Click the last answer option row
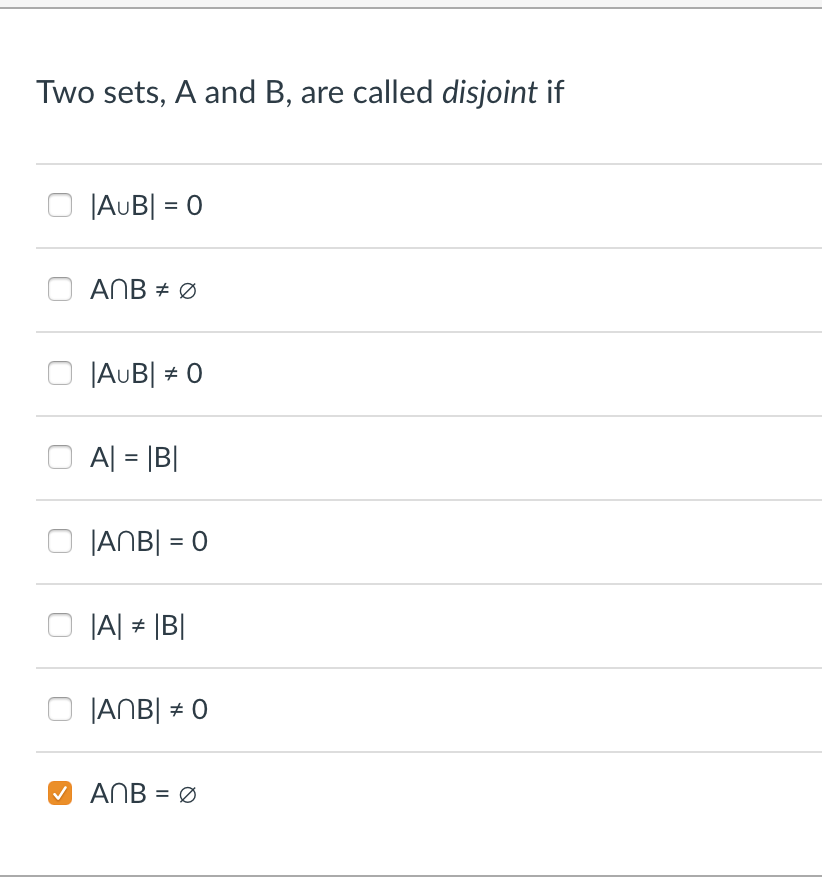822x890 pixels. (x=400, y=793)
